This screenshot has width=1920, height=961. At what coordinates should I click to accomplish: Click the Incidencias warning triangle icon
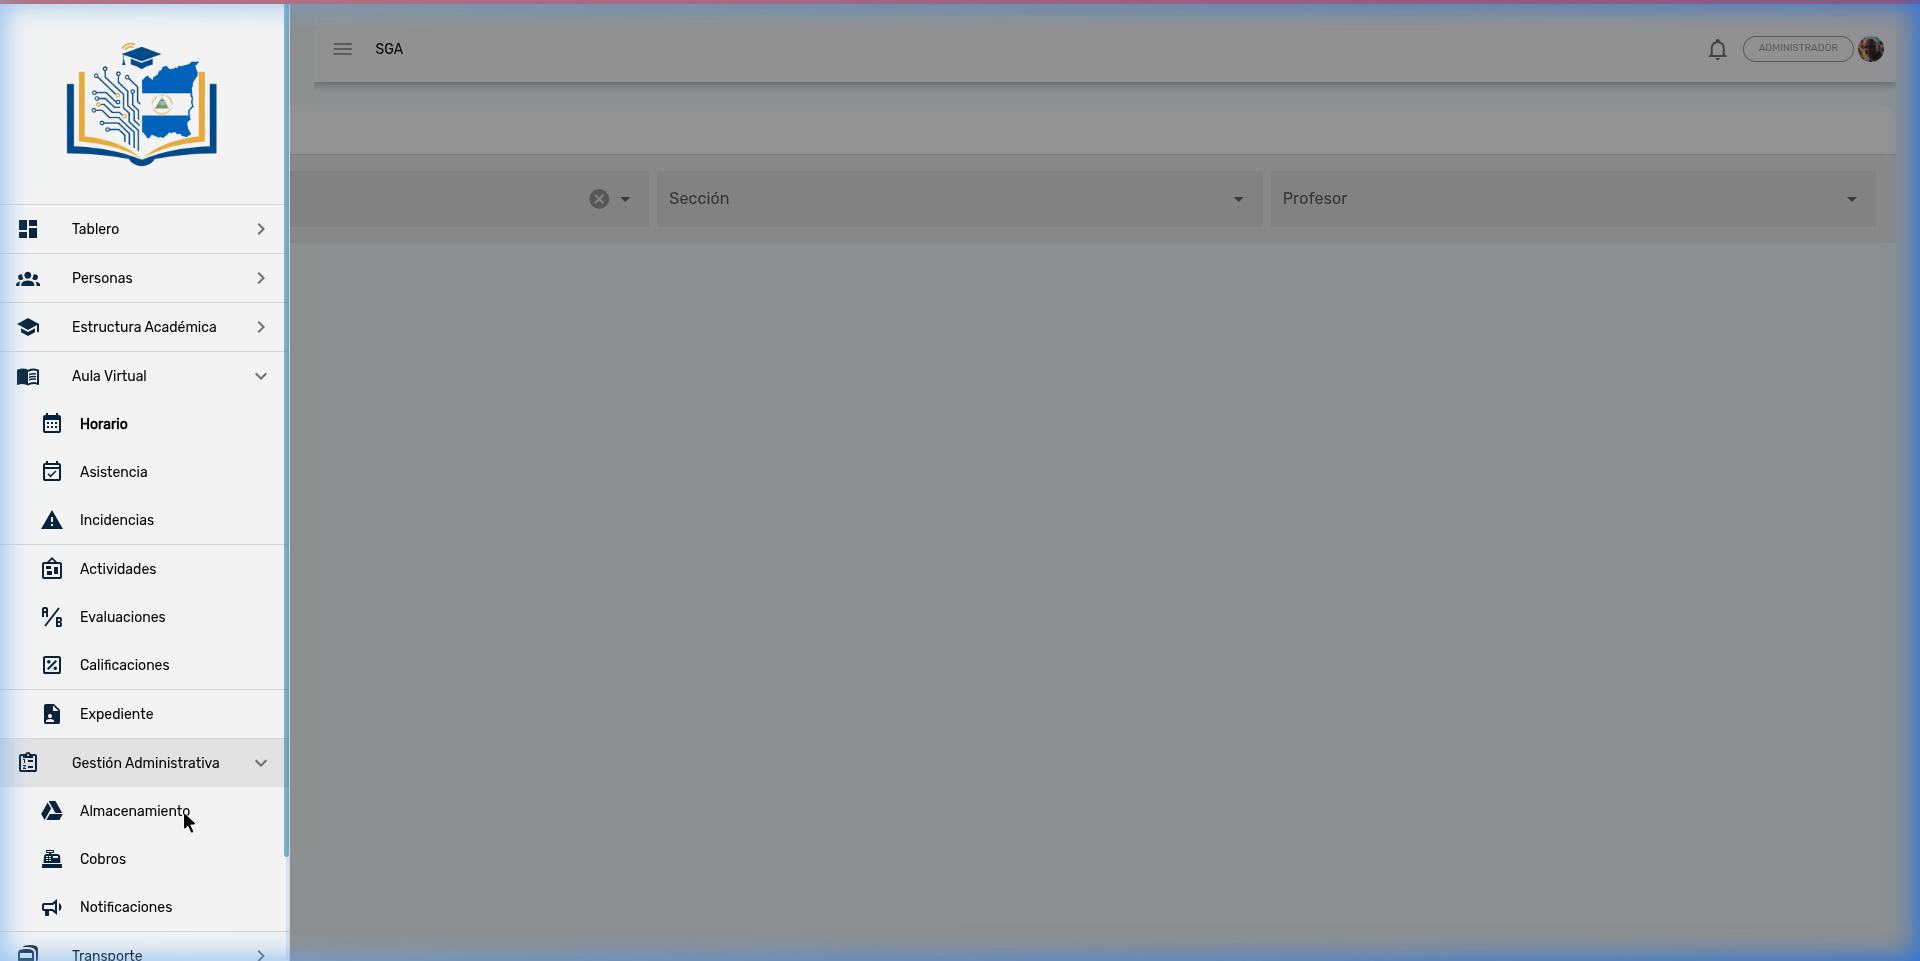pyautogui.click(x=52, y=520)
